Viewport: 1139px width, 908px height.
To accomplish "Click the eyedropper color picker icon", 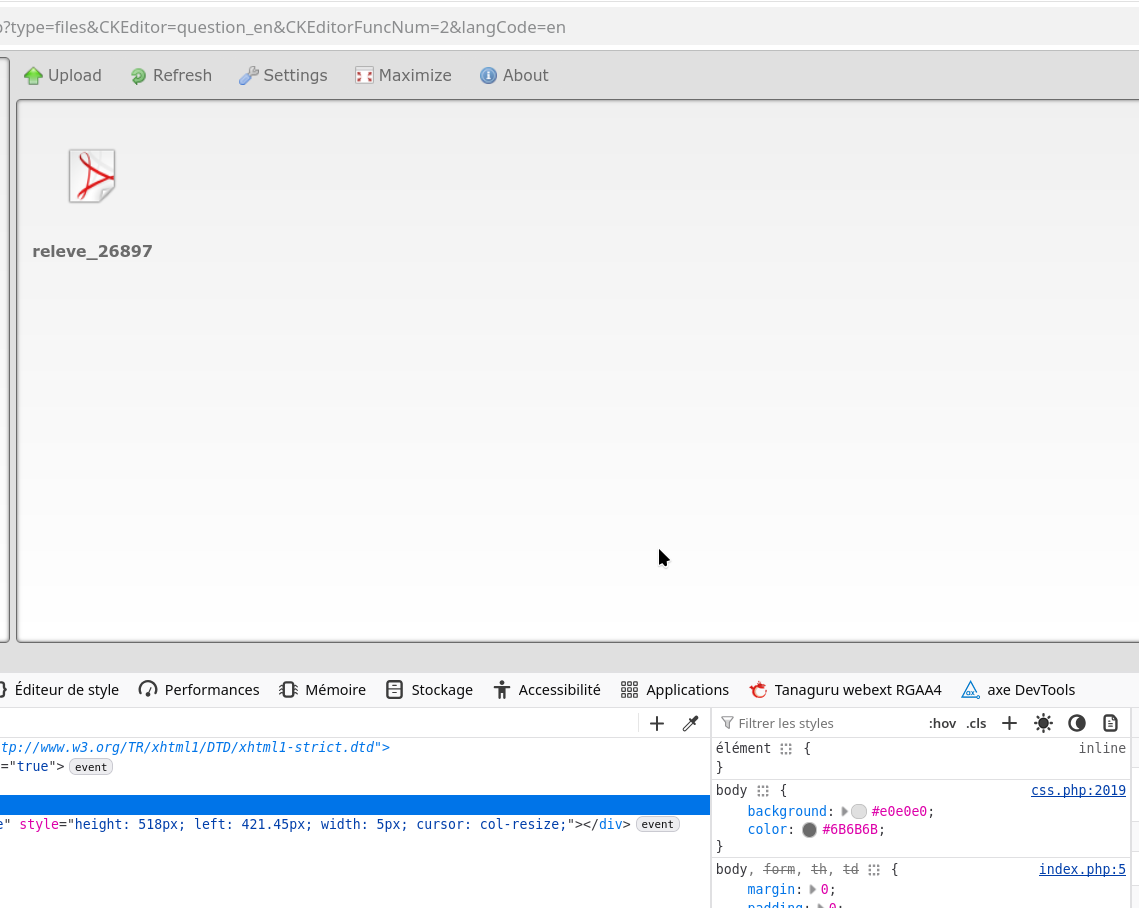I will 690,723.
